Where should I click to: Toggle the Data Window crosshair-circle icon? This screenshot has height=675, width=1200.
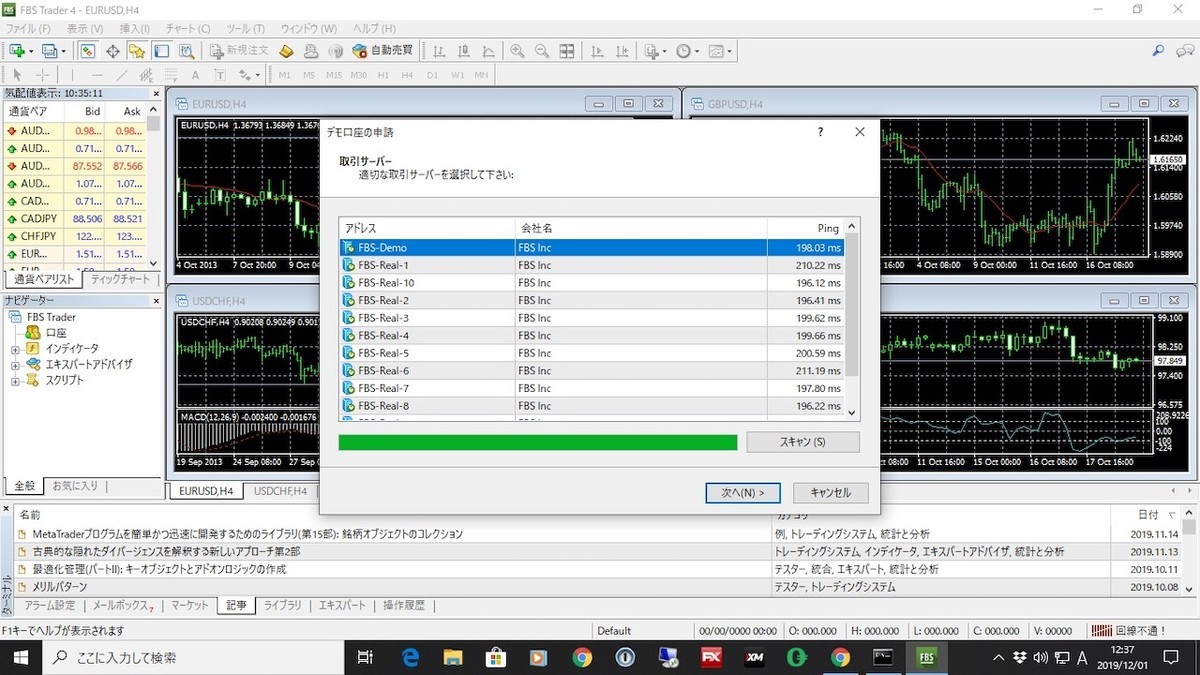113,50
